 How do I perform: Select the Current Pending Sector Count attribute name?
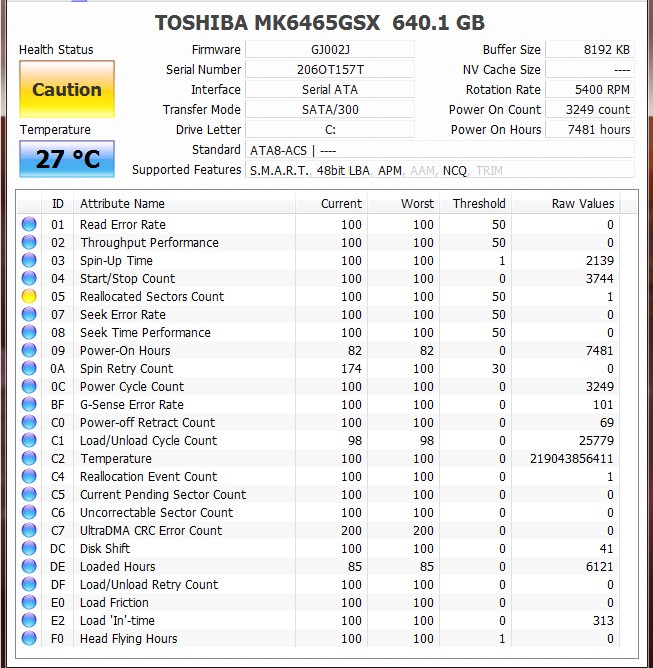tap(163, 495)
